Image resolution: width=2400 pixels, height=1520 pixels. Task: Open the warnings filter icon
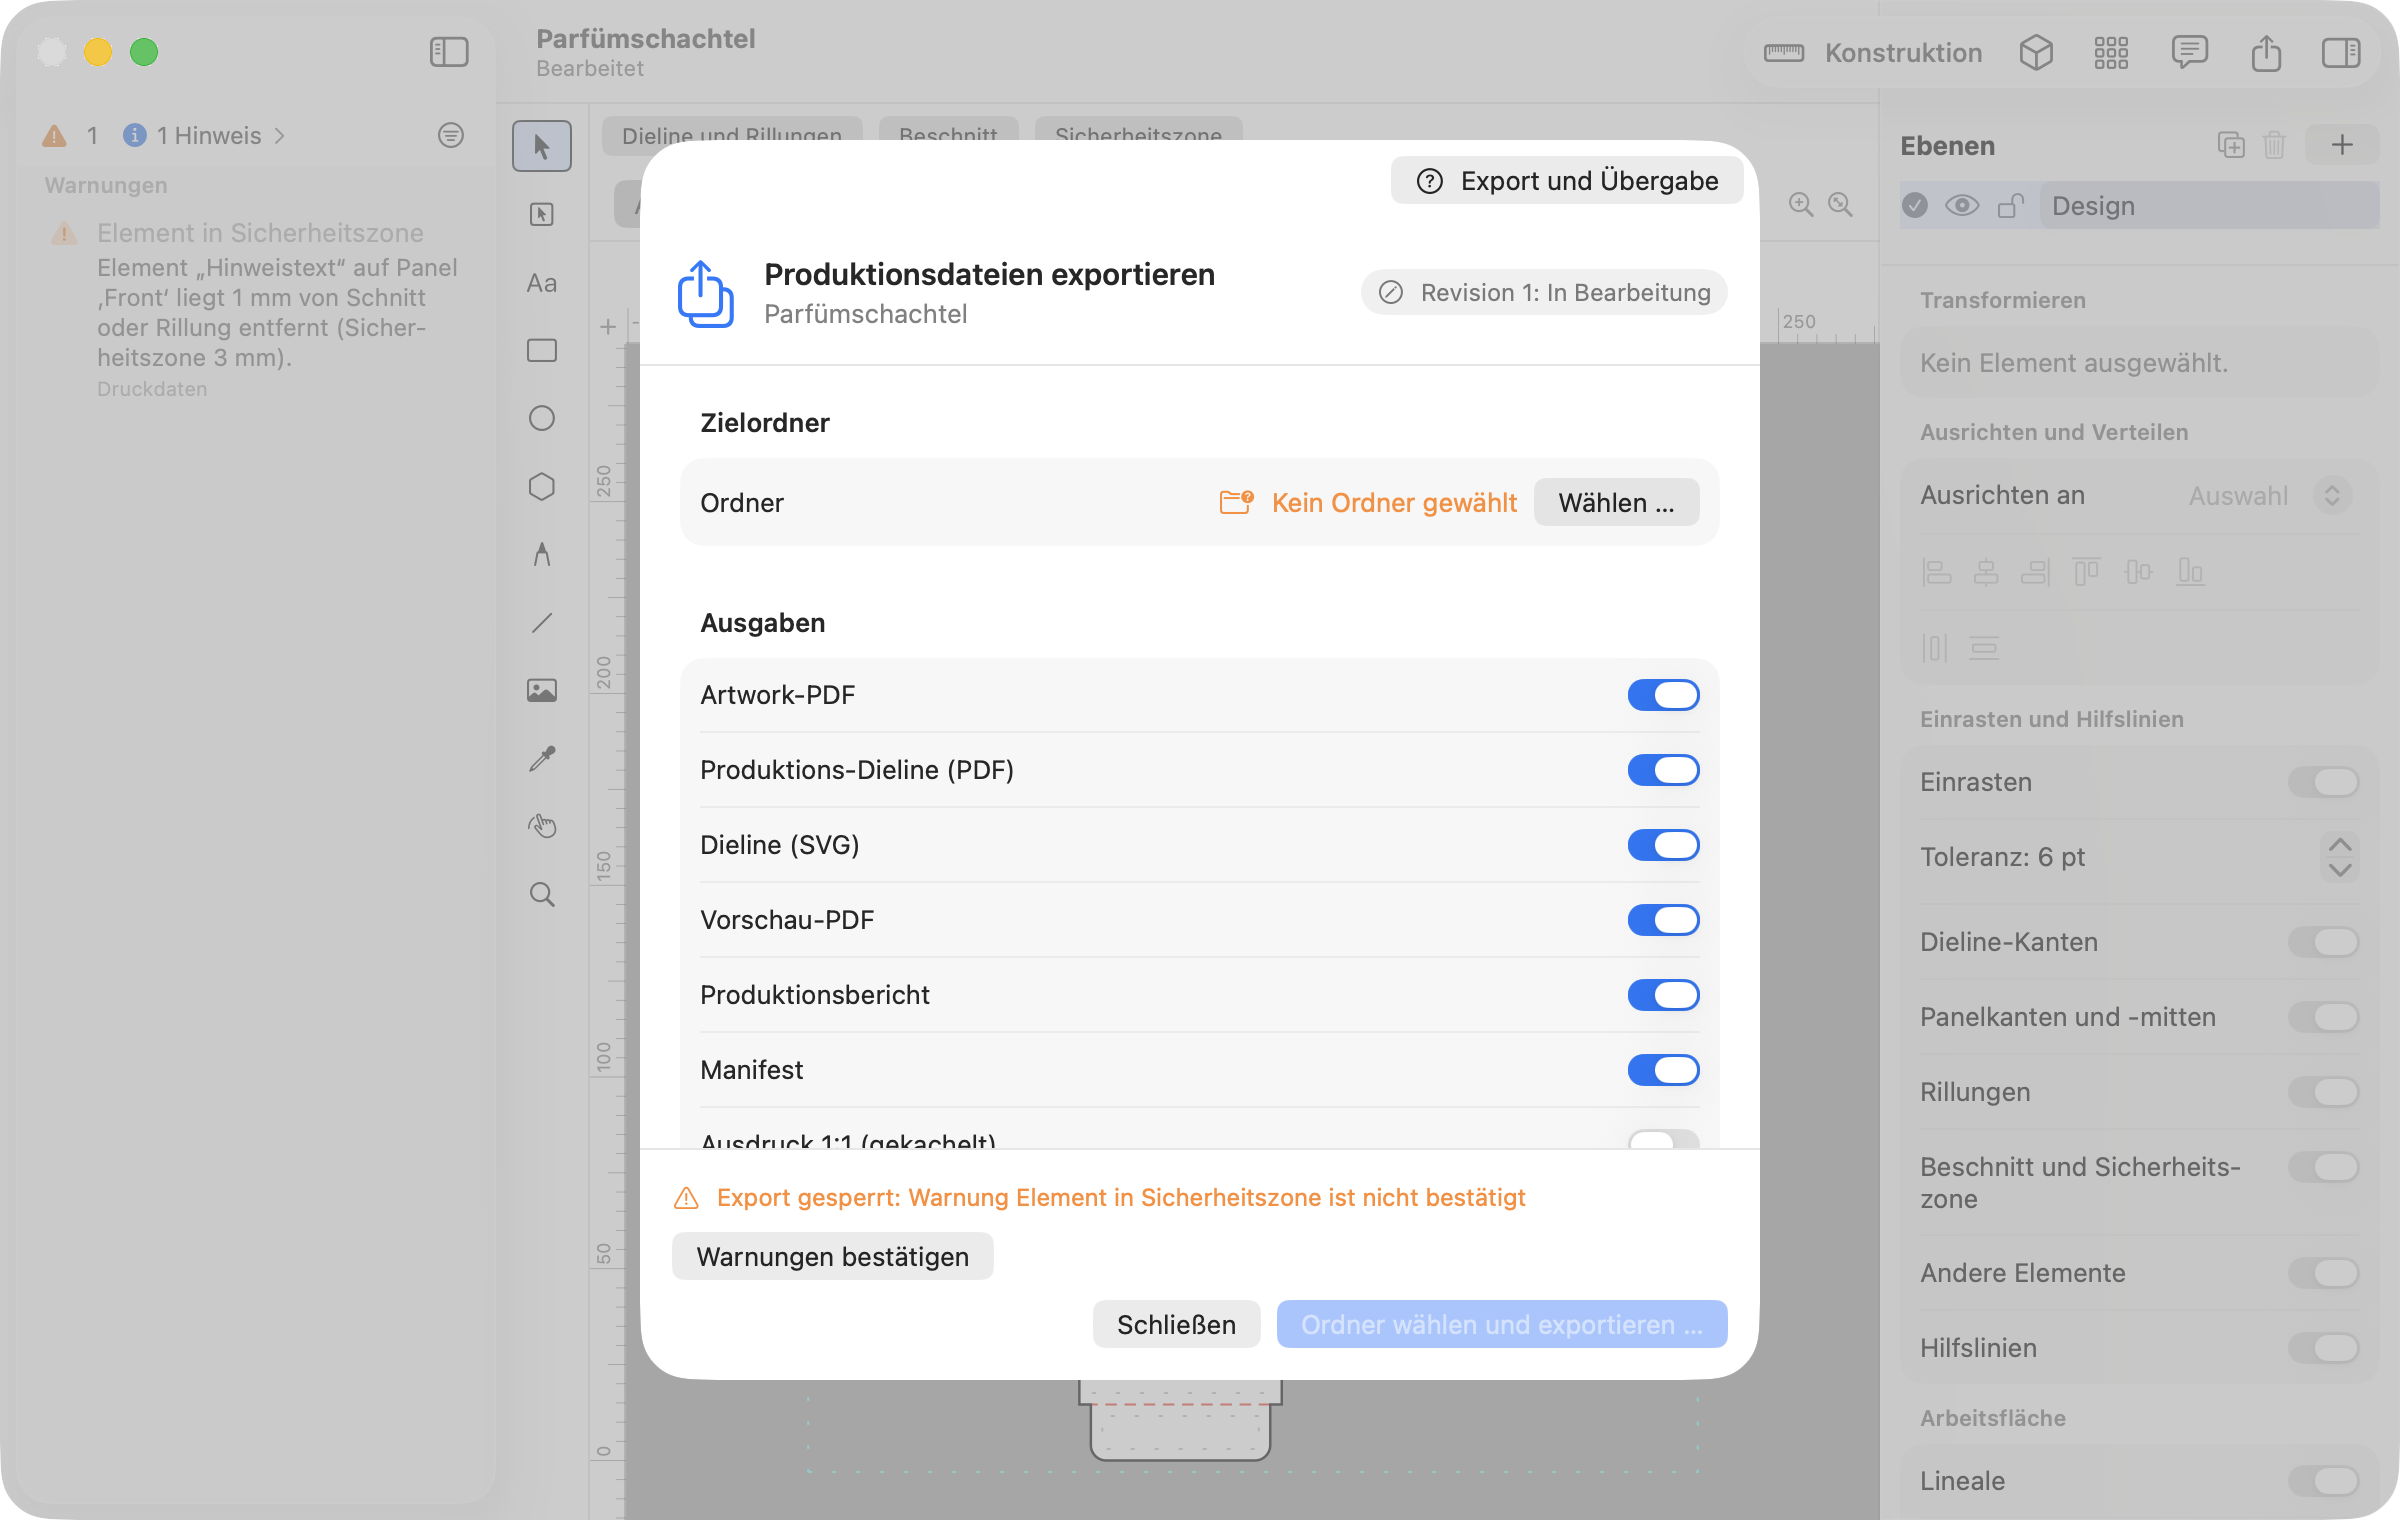pos(451,135)
